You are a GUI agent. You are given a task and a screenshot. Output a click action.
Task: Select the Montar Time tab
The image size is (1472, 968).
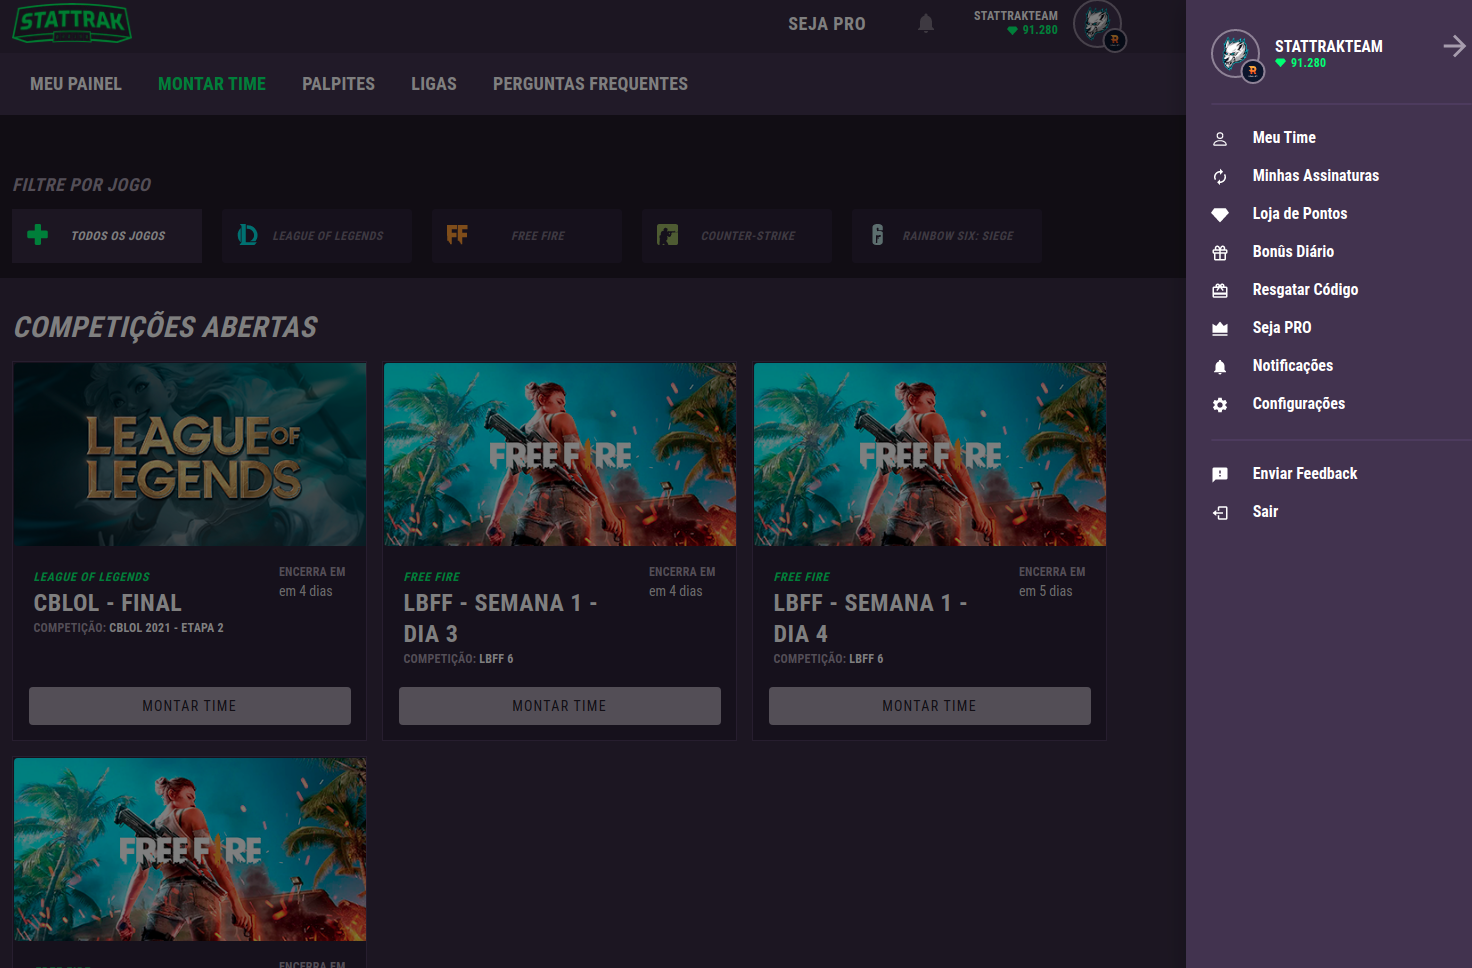point(212,84)
